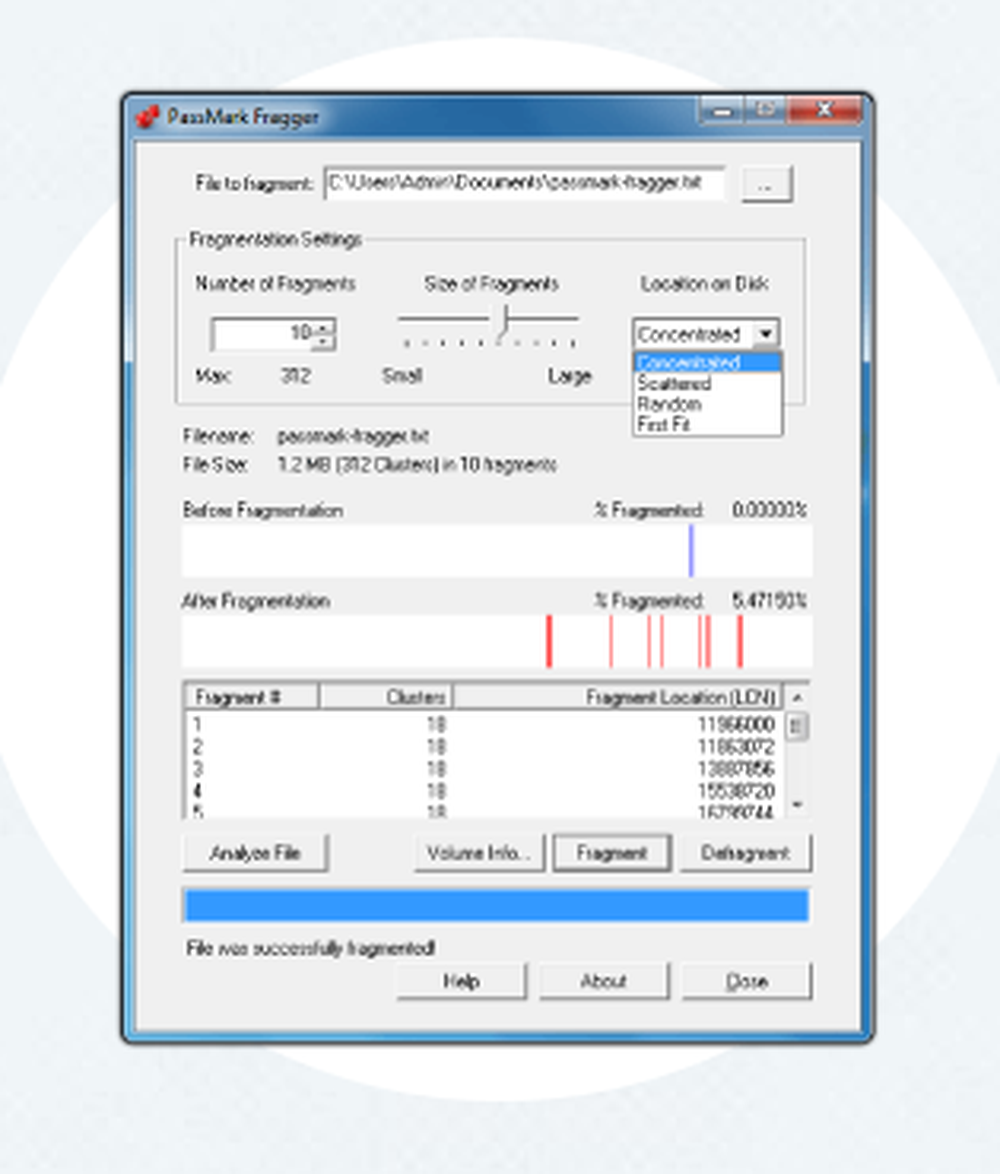Select fragment row 1 in the list
Screen dimensions: 1000x1174
click(x=484, y=724)
